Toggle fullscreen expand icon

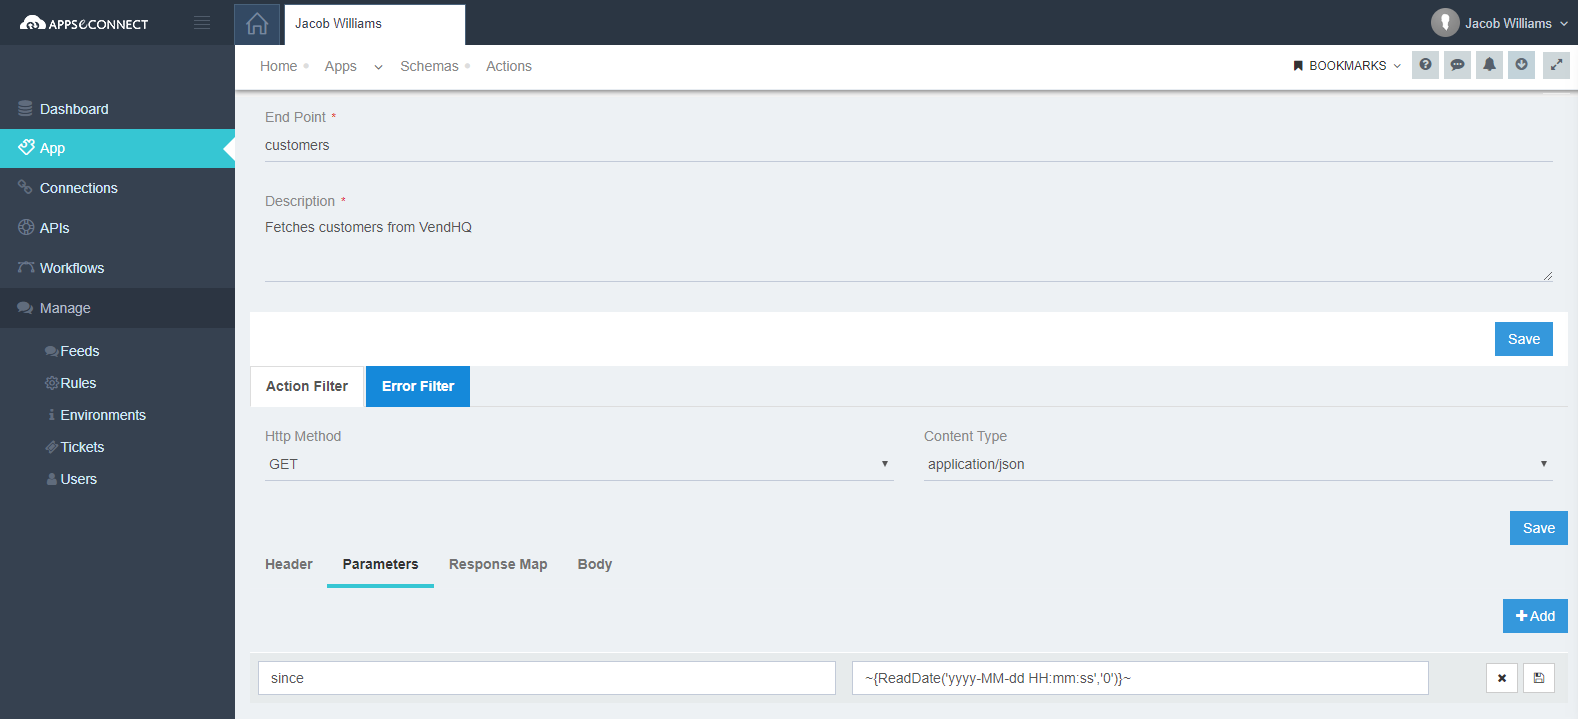[1556, 65]
